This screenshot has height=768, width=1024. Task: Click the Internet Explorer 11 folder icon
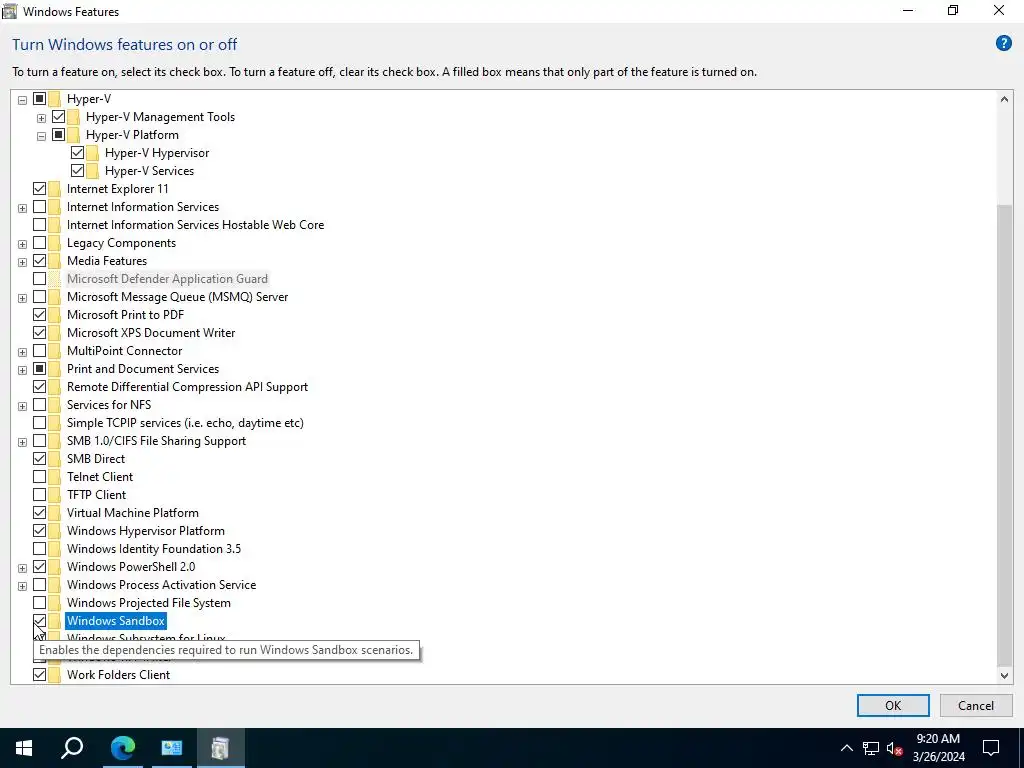point(55,189)
